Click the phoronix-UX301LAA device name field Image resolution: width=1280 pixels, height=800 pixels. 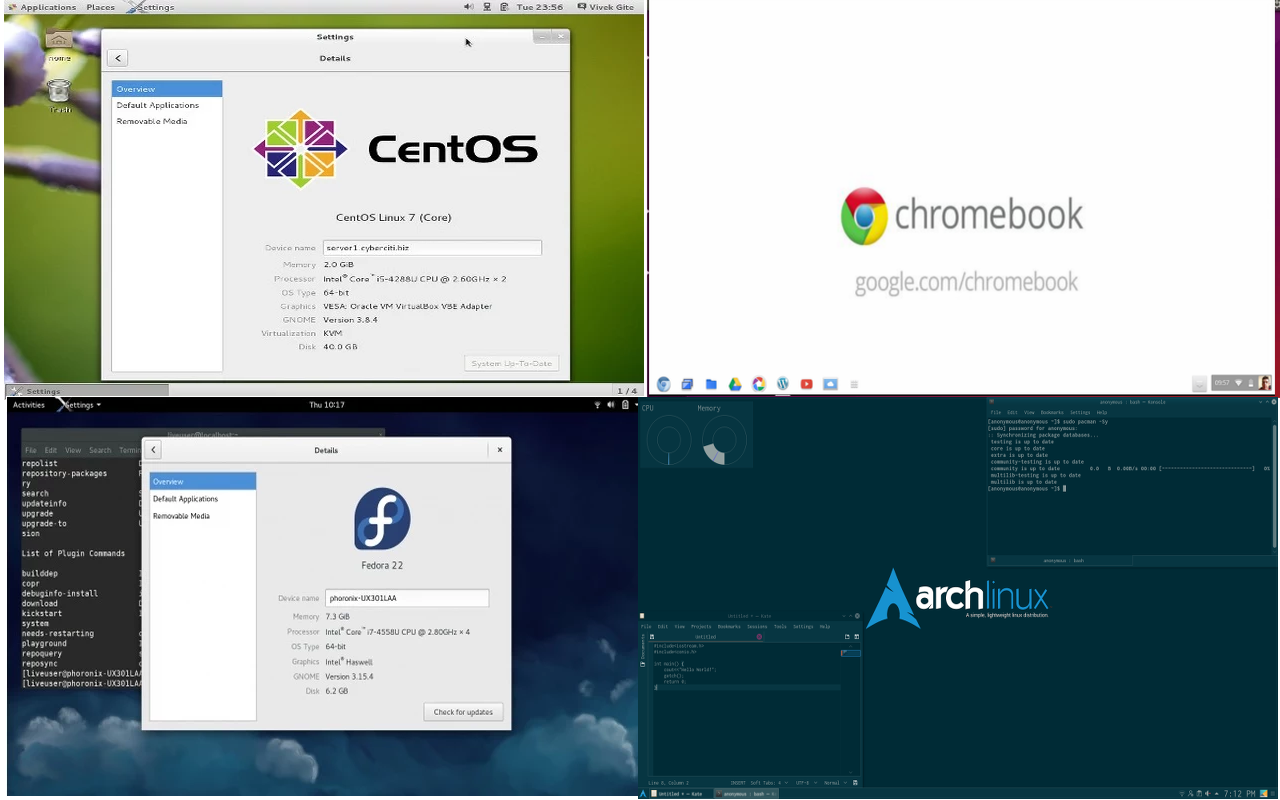pyautogui.click(x=407, y=598)
